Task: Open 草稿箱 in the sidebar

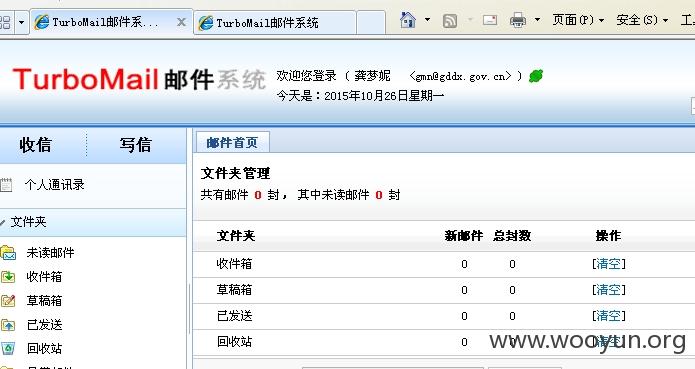Action: click(x=44, y=301)
